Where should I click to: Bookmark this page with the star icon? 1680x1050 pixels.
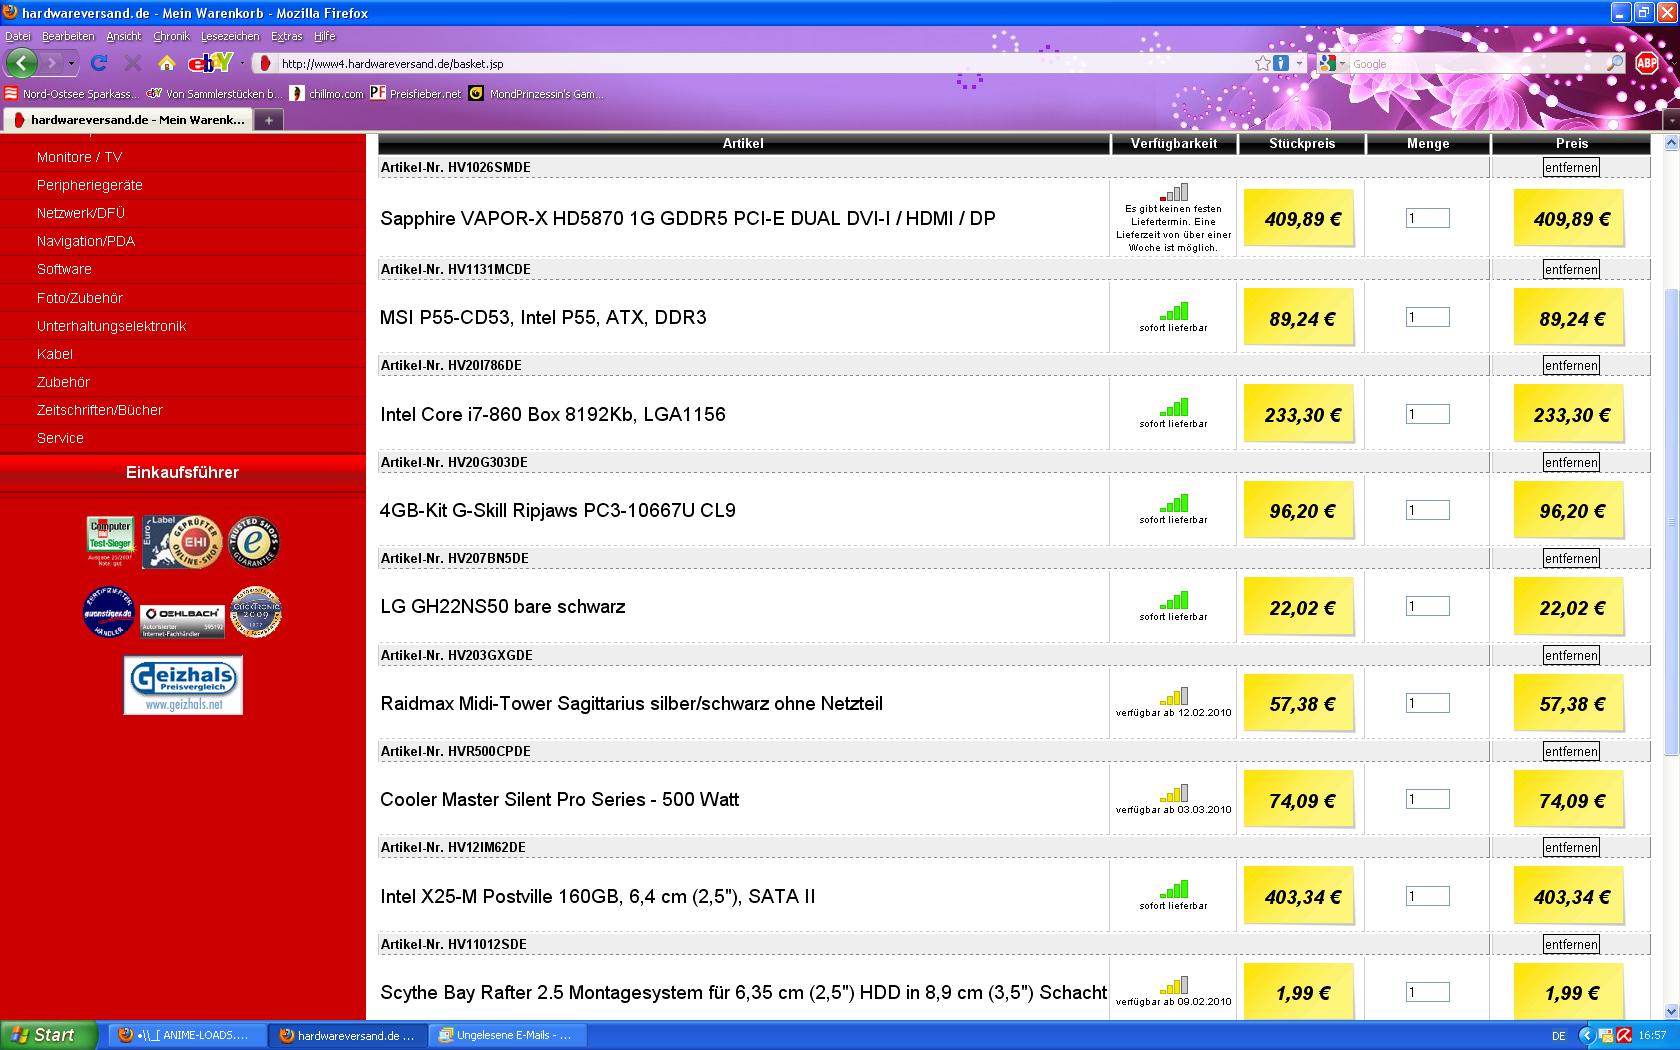click(x=1263, y=63)
